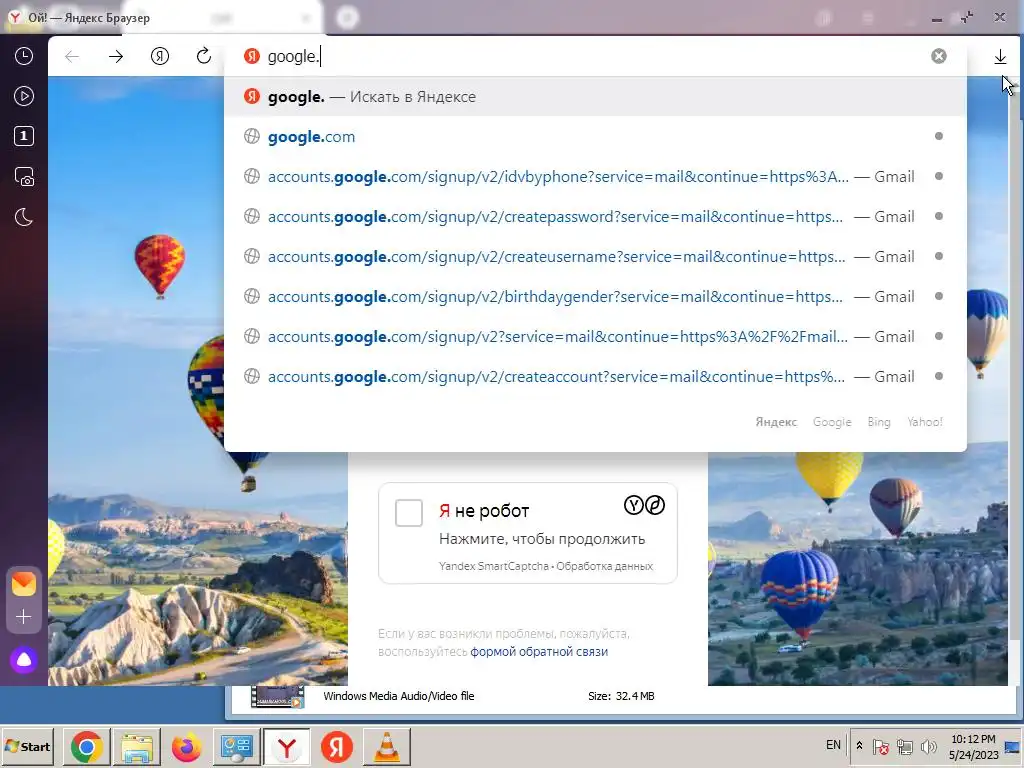Open the Action Center flag tray icon
Screen dimensions: 1024x768
tap(880, 746)
